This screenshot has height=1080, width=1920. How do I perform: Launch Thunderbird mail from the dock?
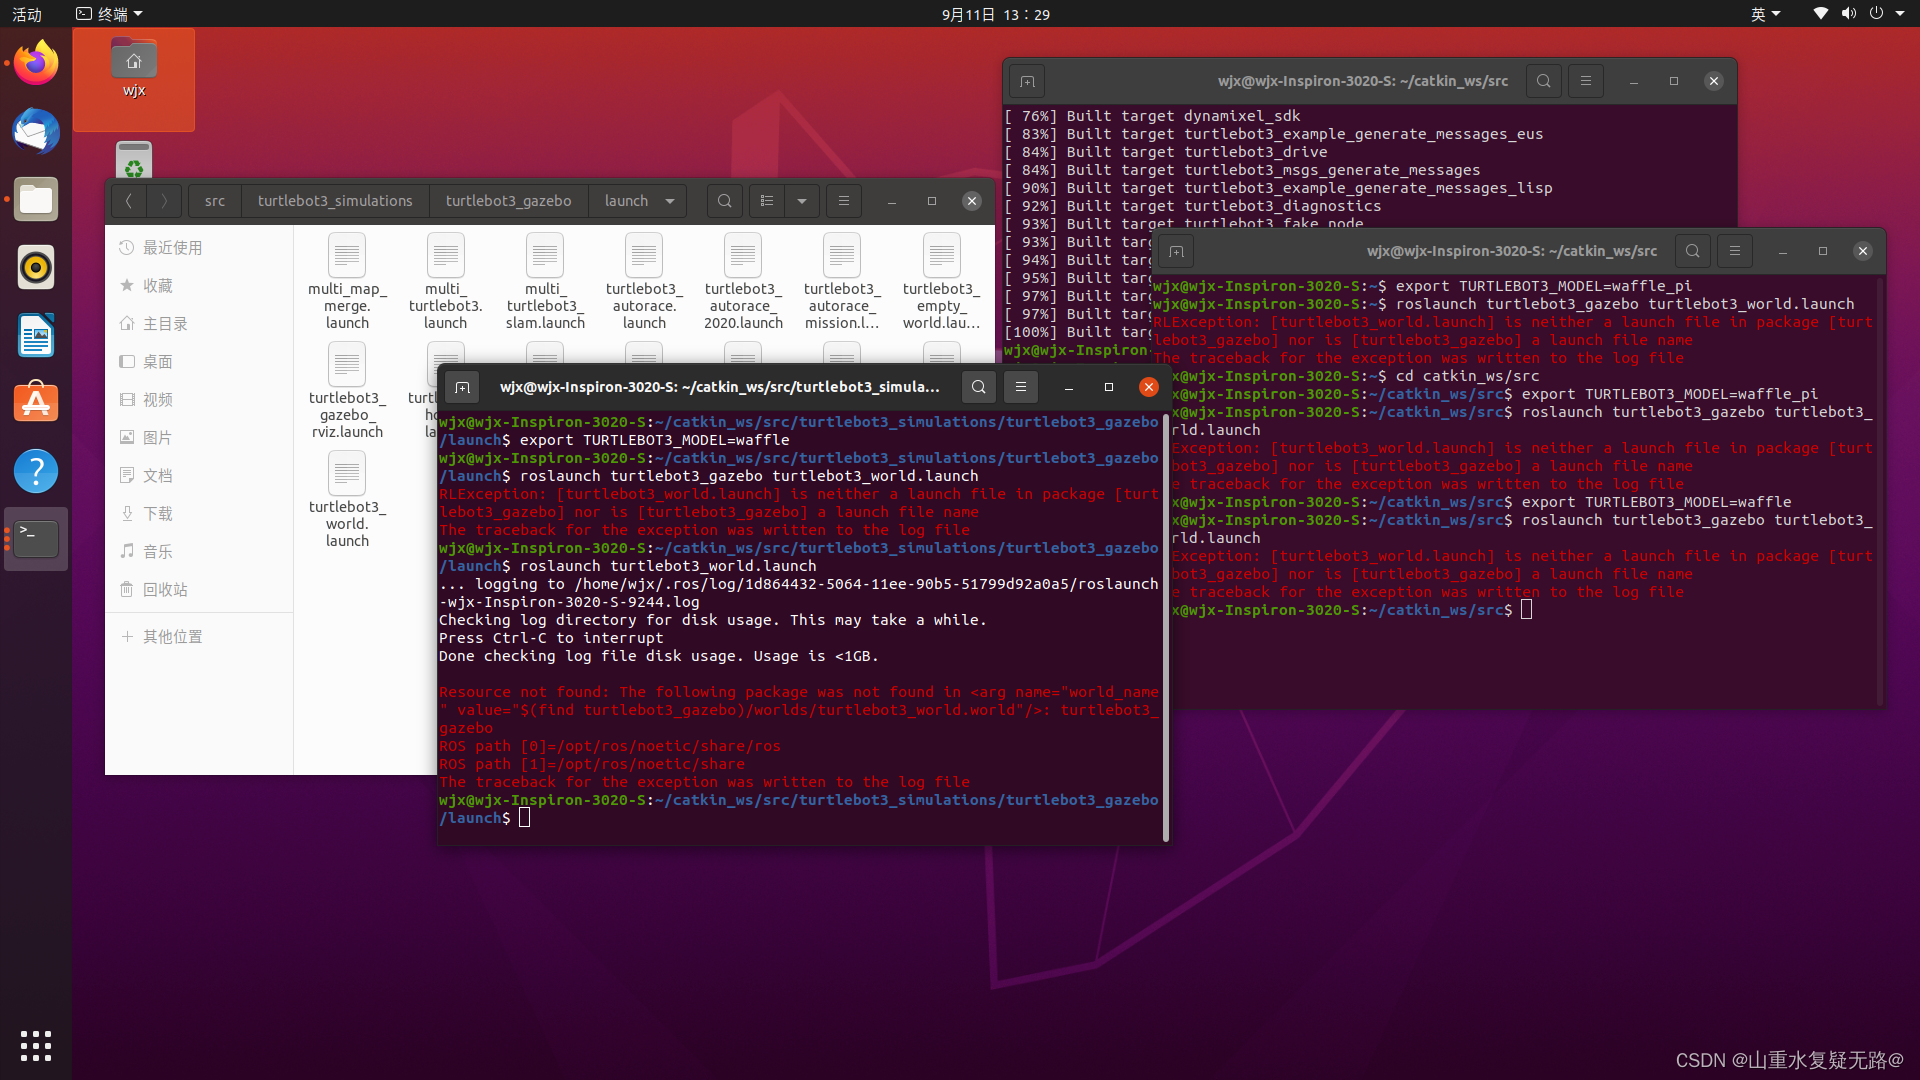pos(36,131)
